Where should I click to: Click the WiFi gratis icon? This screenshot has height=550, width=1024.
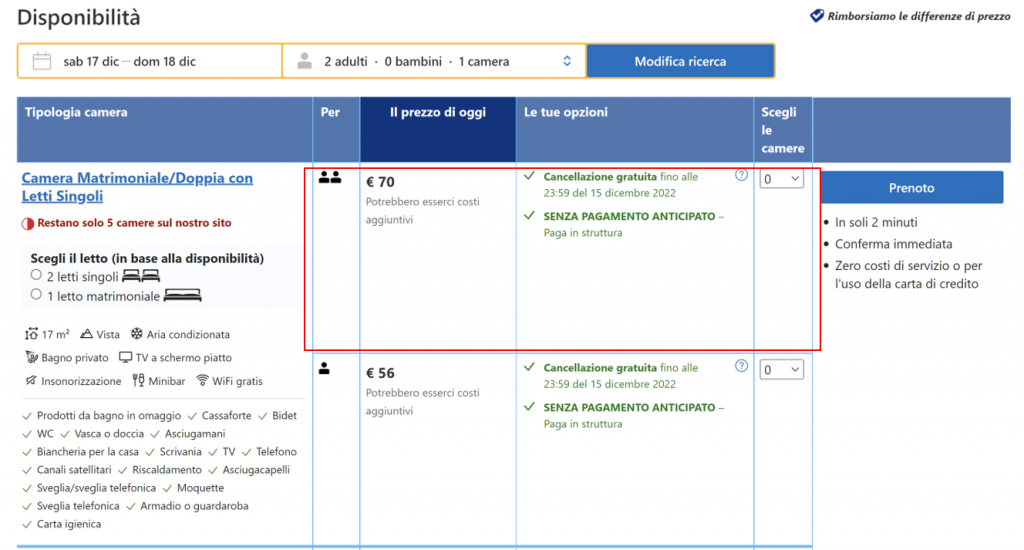click(202, 381)
